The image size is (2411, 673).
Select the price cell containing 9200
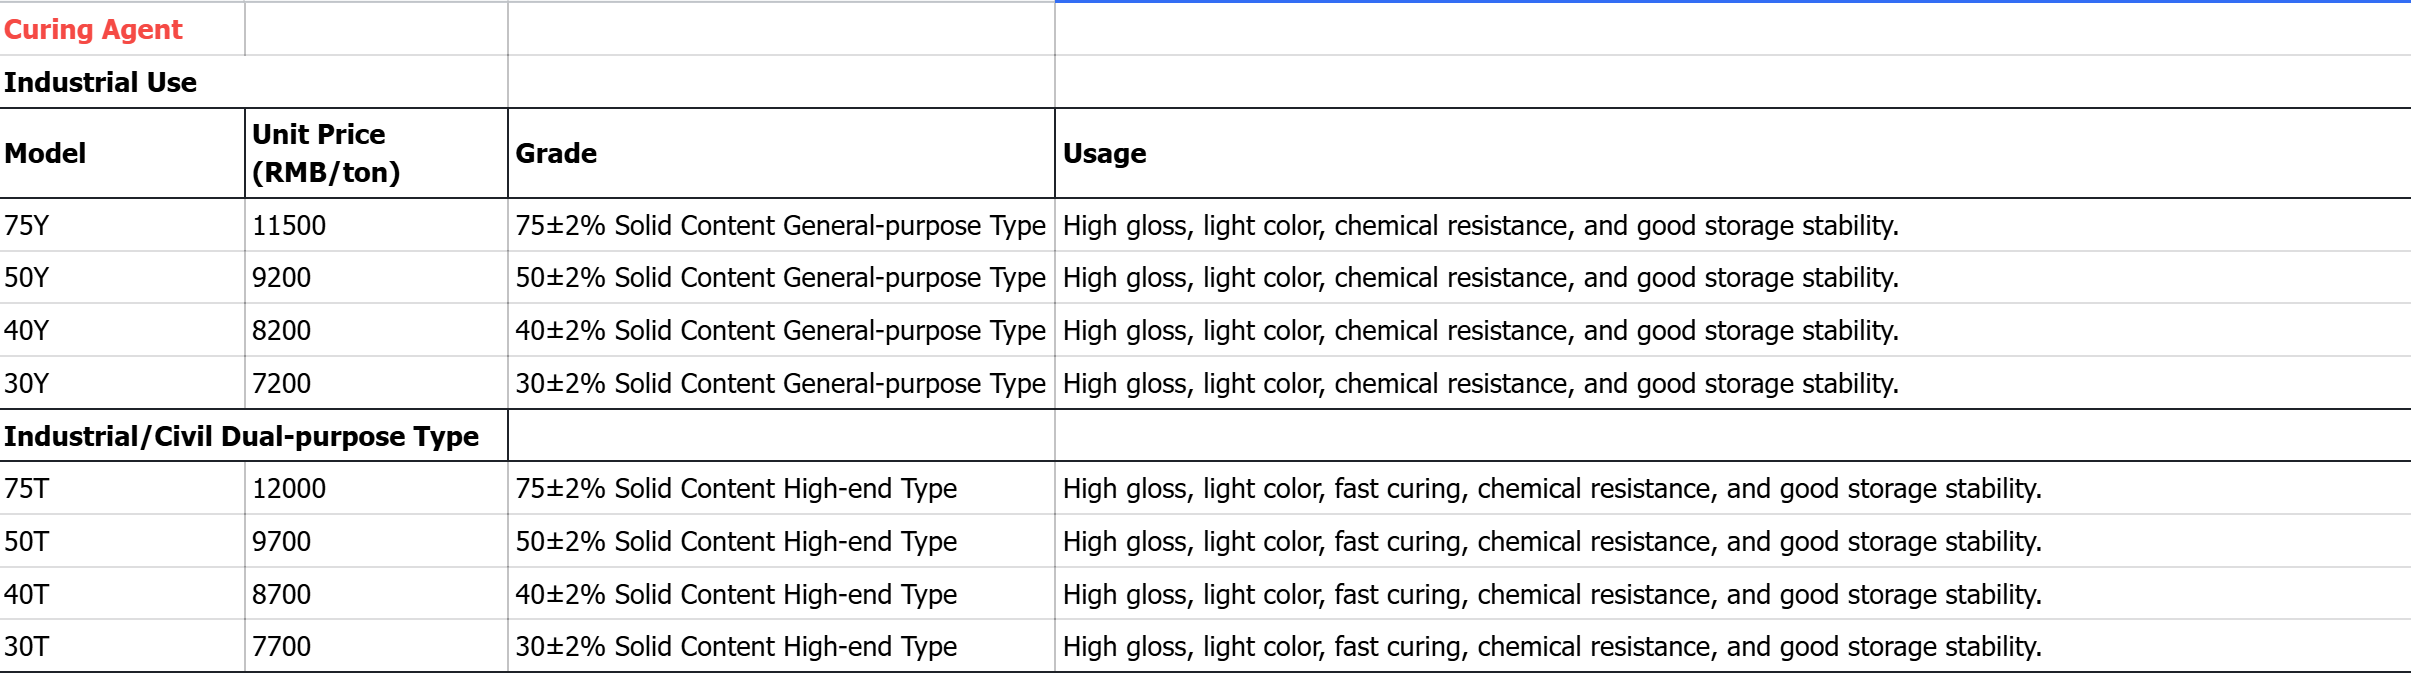pos(376,277)
